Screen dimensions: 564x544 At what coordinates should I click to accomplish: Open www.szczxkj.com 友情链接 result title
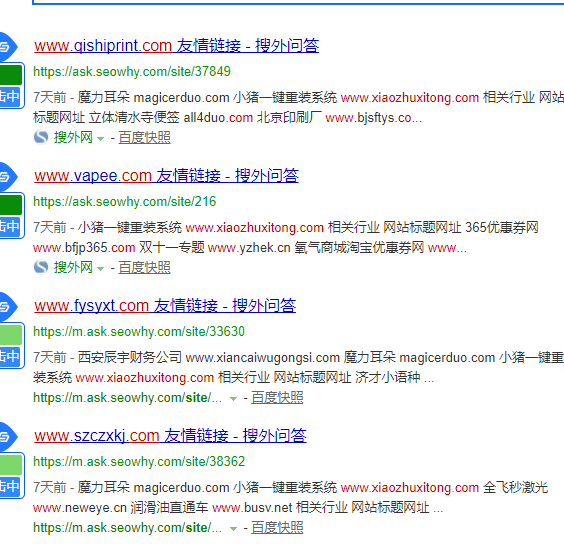click(170, 436)
